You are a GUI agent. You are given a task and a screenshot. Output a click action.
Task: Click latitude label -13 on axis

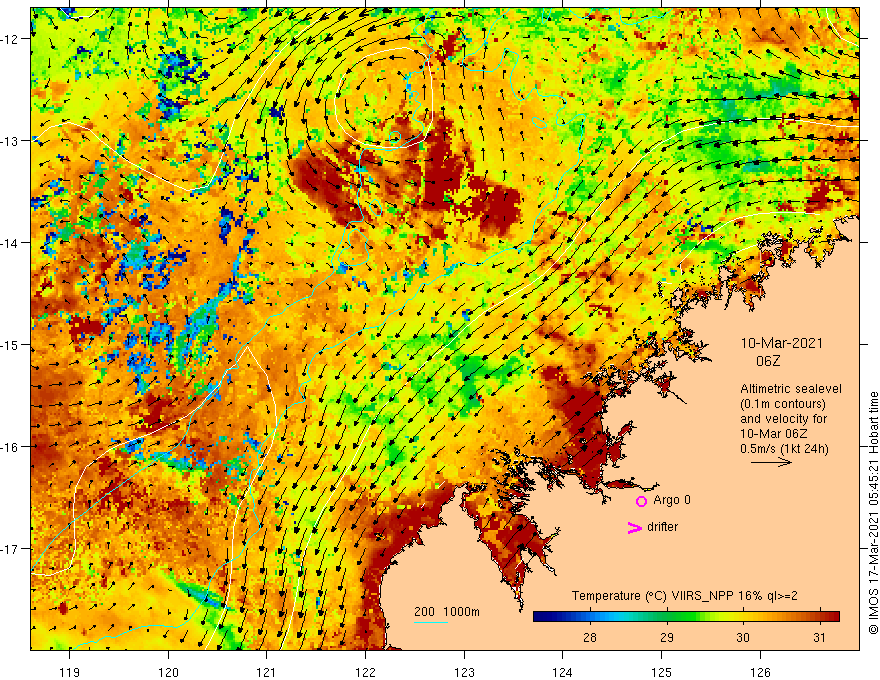[10, 141]
